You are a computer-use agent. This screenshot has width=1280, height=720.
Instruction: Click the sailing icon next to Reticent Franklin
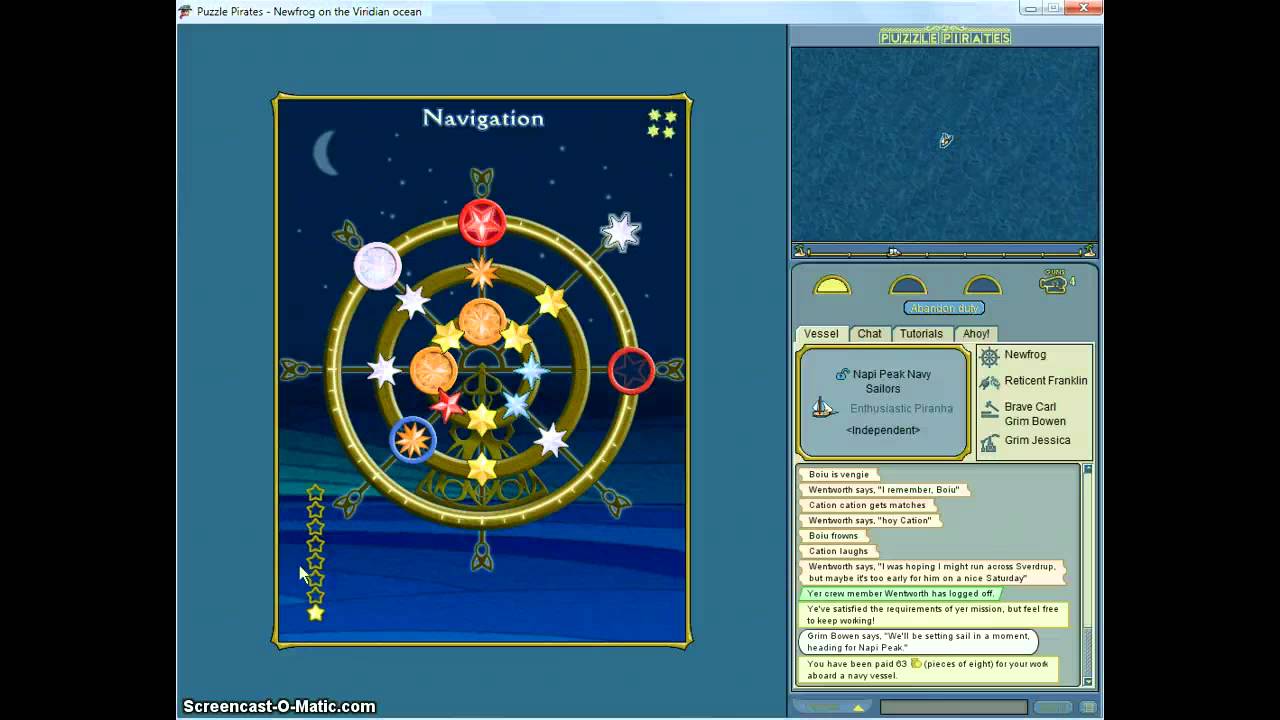click(x=989, y=382)
